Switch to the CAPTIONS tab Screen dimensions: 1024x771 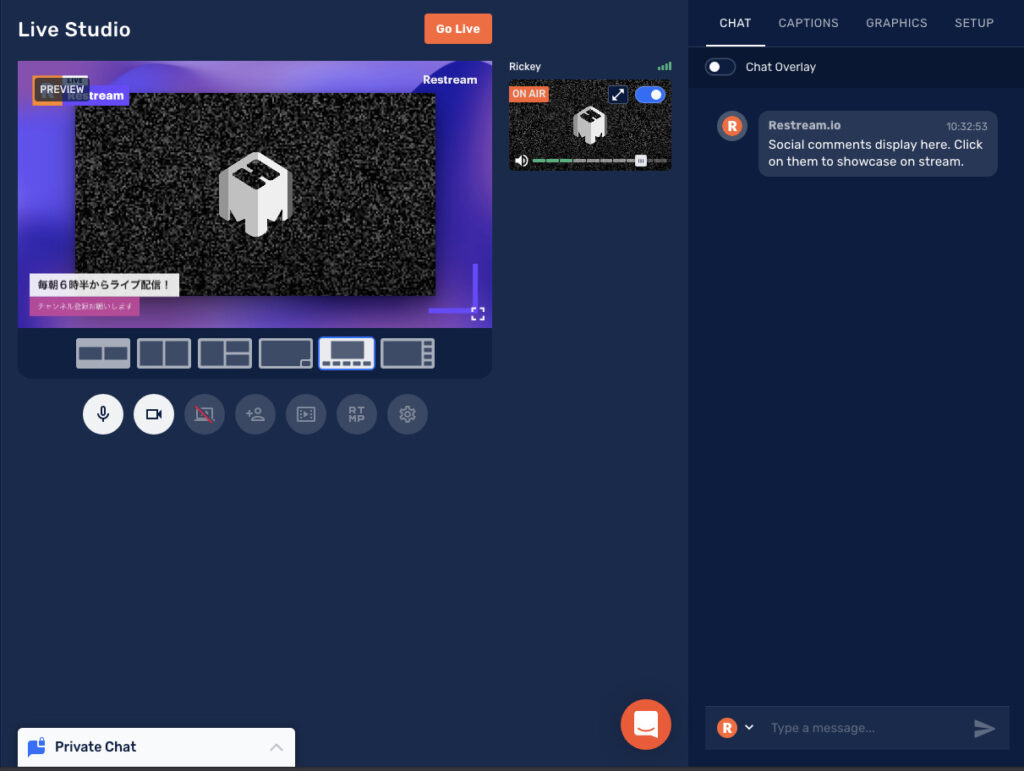pos(808,23)
